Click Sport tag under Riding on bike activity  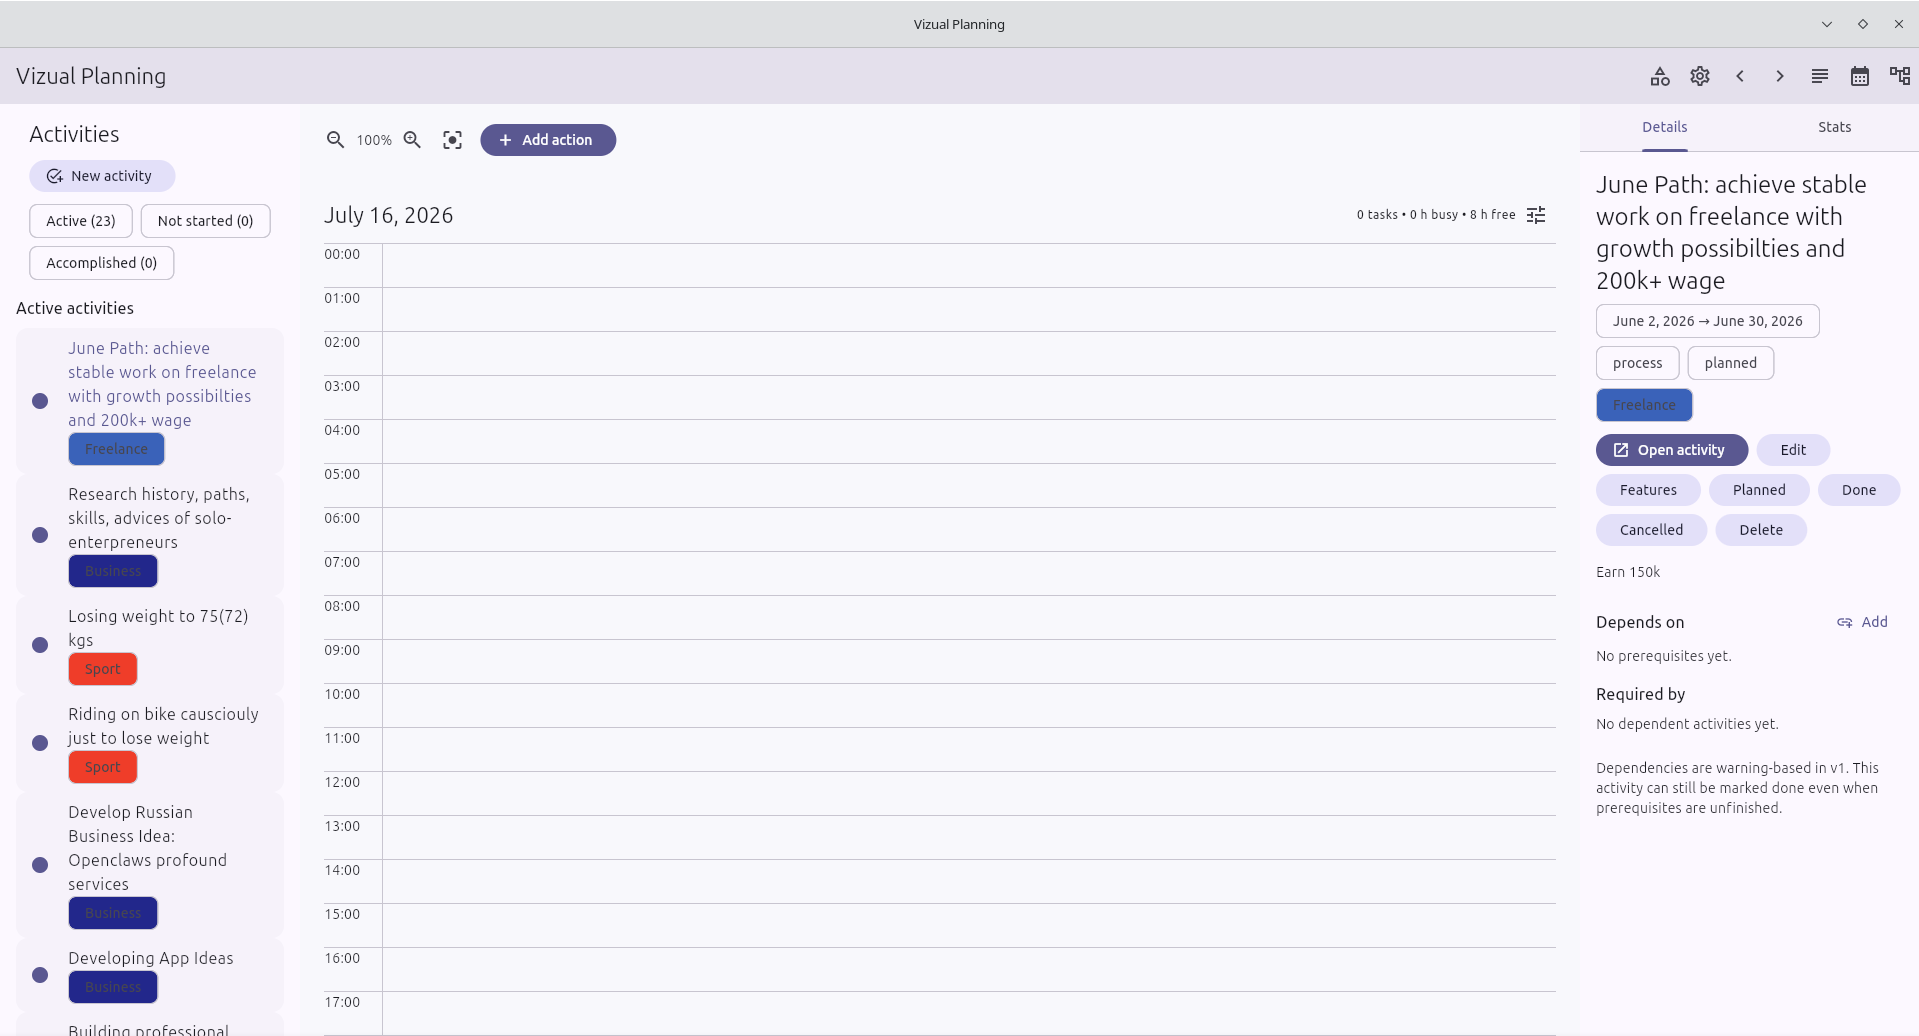click(102, 767)
